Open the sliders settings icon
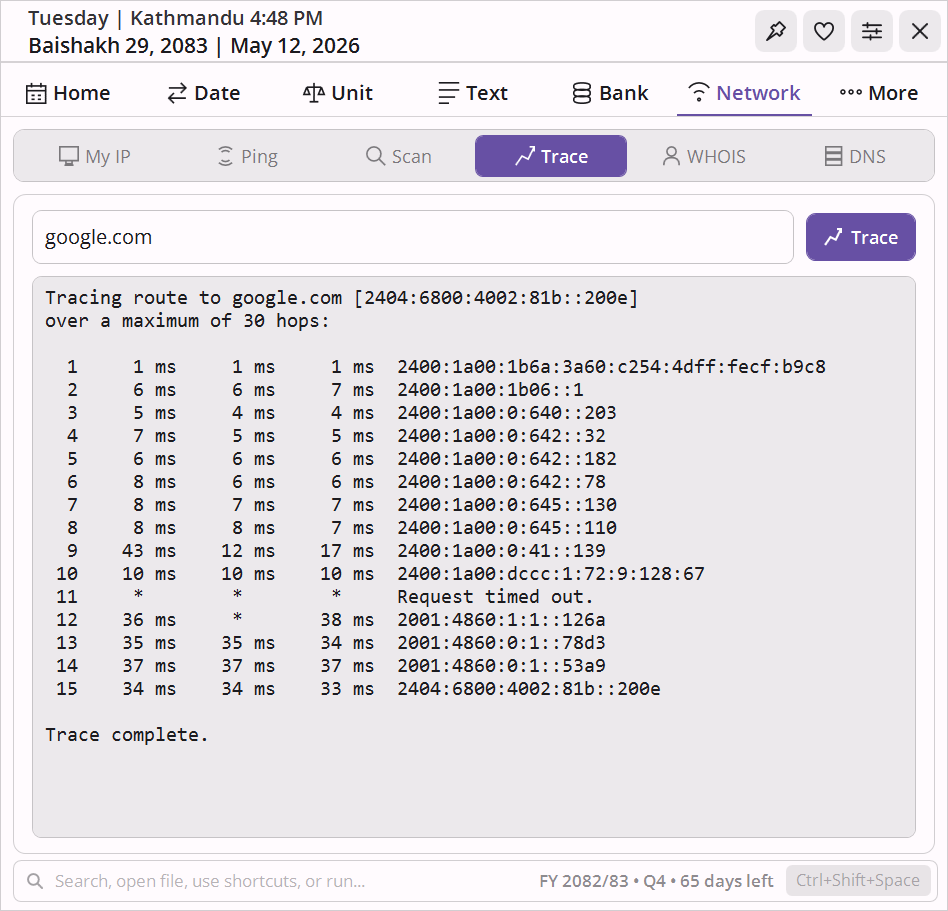Screen dimensions: 948x911 pos(871,31)
